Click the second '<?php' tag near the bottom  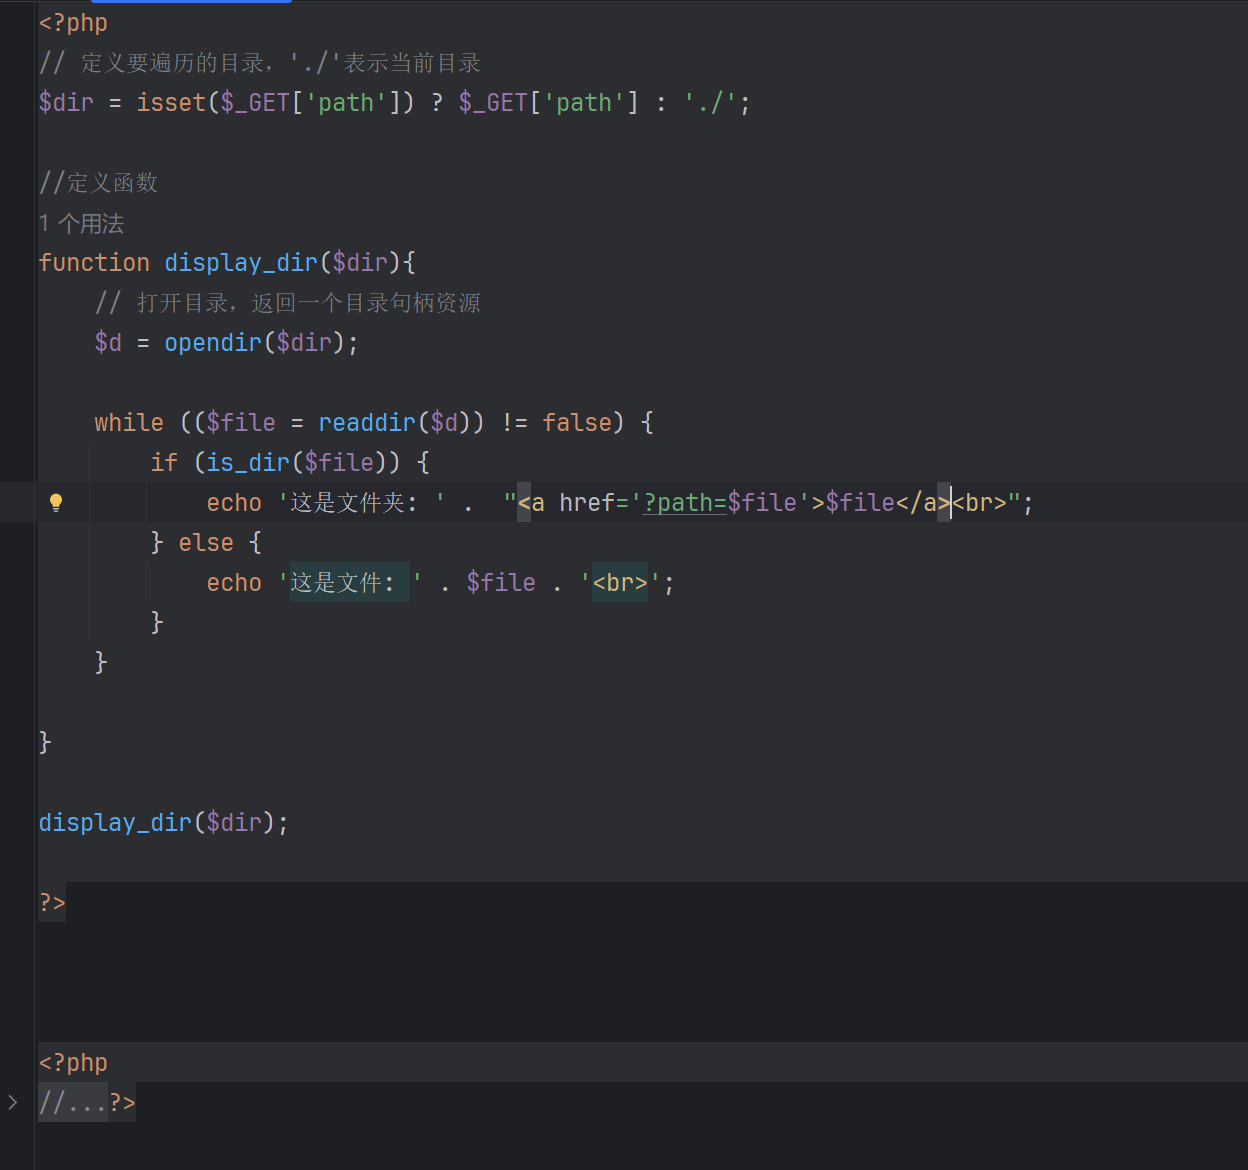pos(73,1062)
